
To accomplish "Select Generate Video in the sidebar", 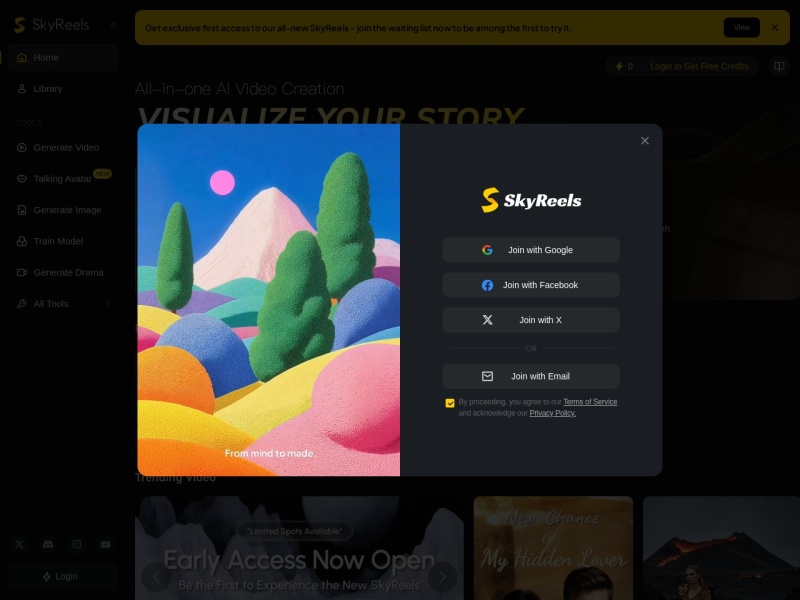I will pyautogui.click(x=66, y=147).
